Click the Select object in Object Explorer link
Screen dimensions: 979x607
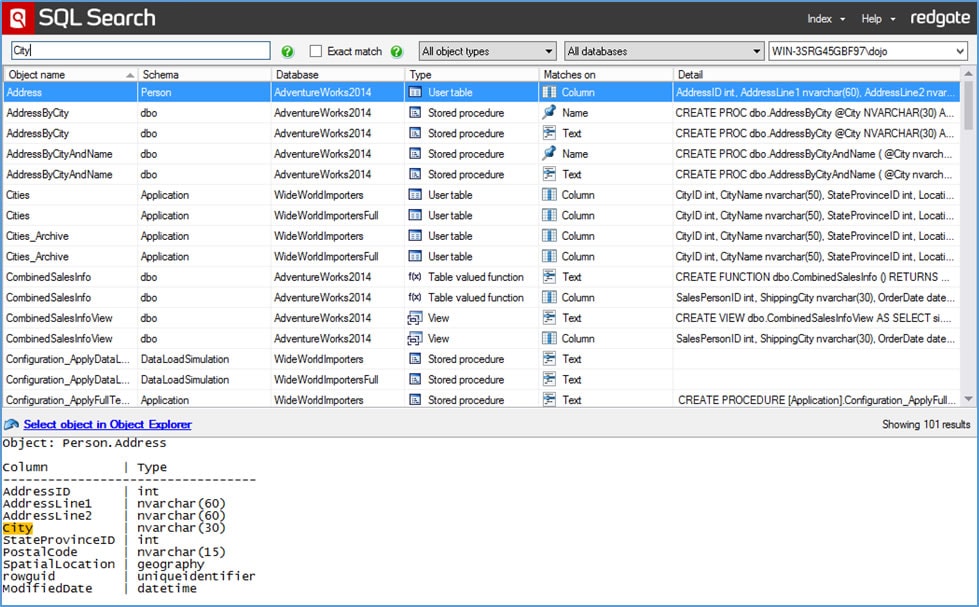(x=107, y=425)
